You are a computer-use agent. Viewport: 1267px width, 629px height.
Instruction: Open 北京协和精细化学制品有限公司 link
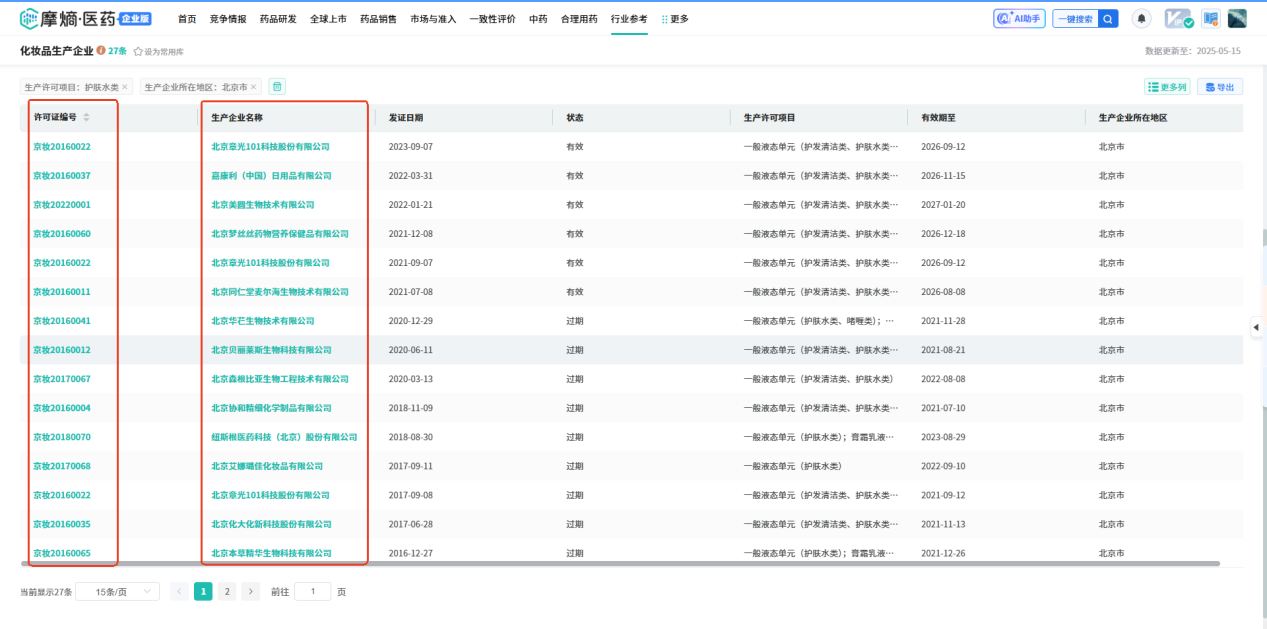click(x=271, y=408)
